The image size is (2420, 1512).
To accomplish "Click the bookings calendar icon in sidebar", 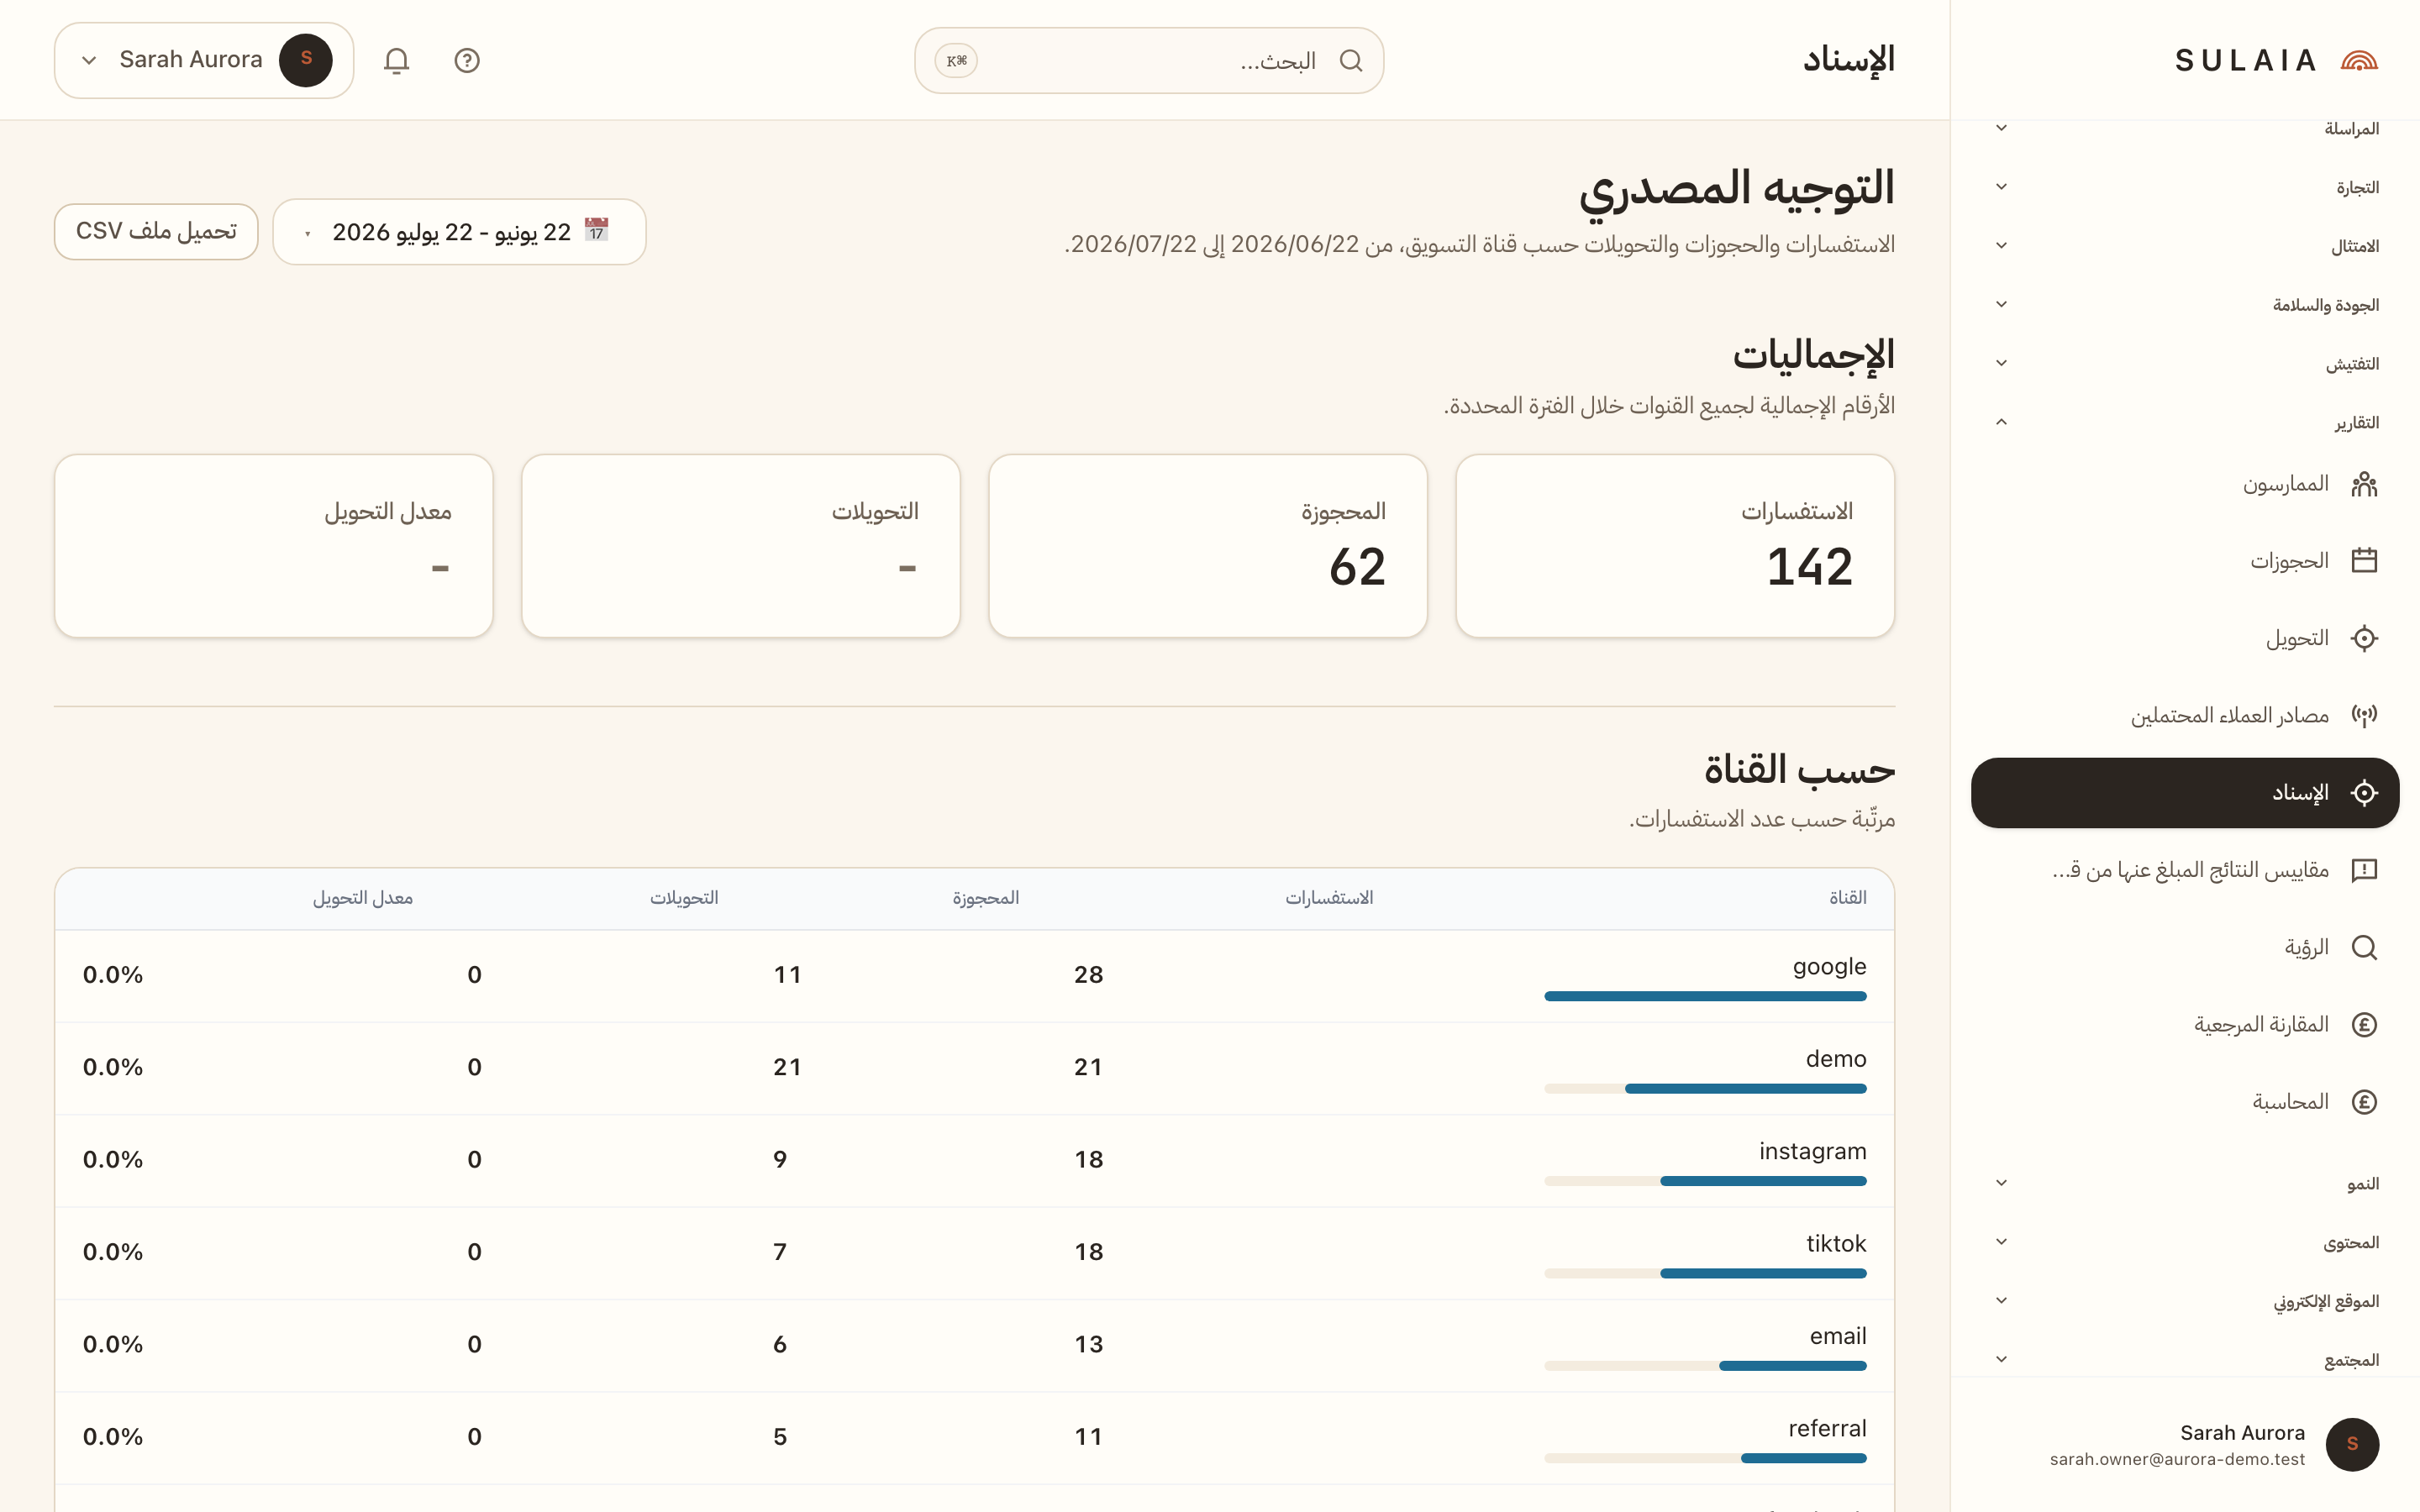I will [x=2364, y=561].
